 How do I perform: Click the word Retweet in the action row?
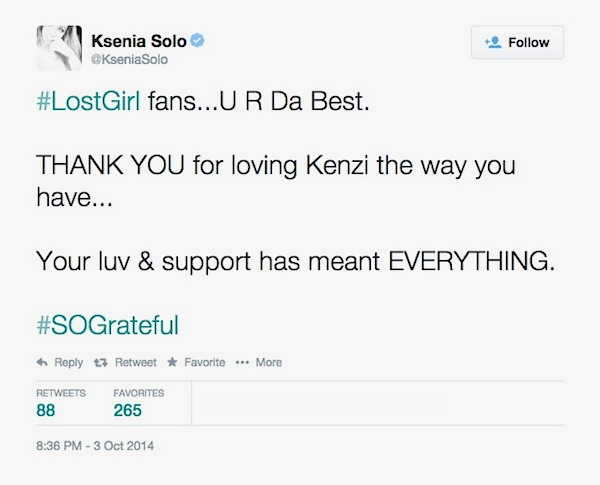[x=138, y=362]
